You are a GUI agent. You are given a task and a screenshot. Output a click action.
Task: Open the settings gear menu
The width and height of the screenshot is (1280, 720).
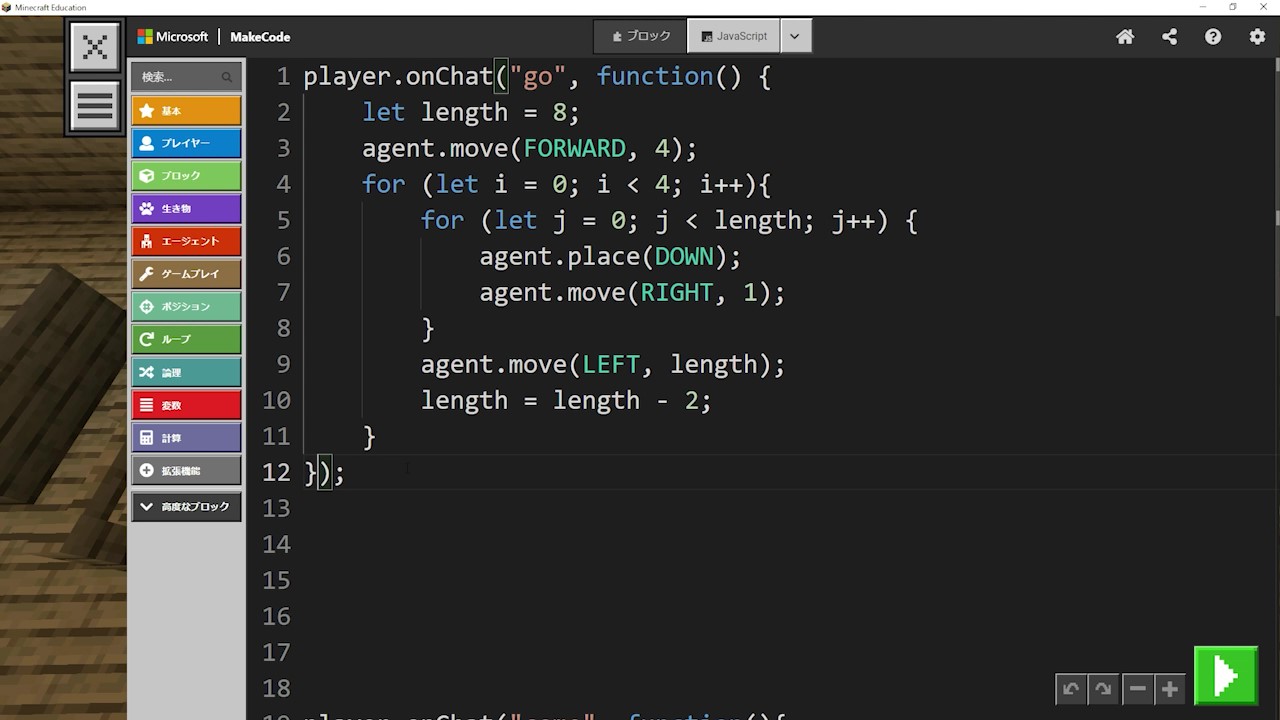1257,37
